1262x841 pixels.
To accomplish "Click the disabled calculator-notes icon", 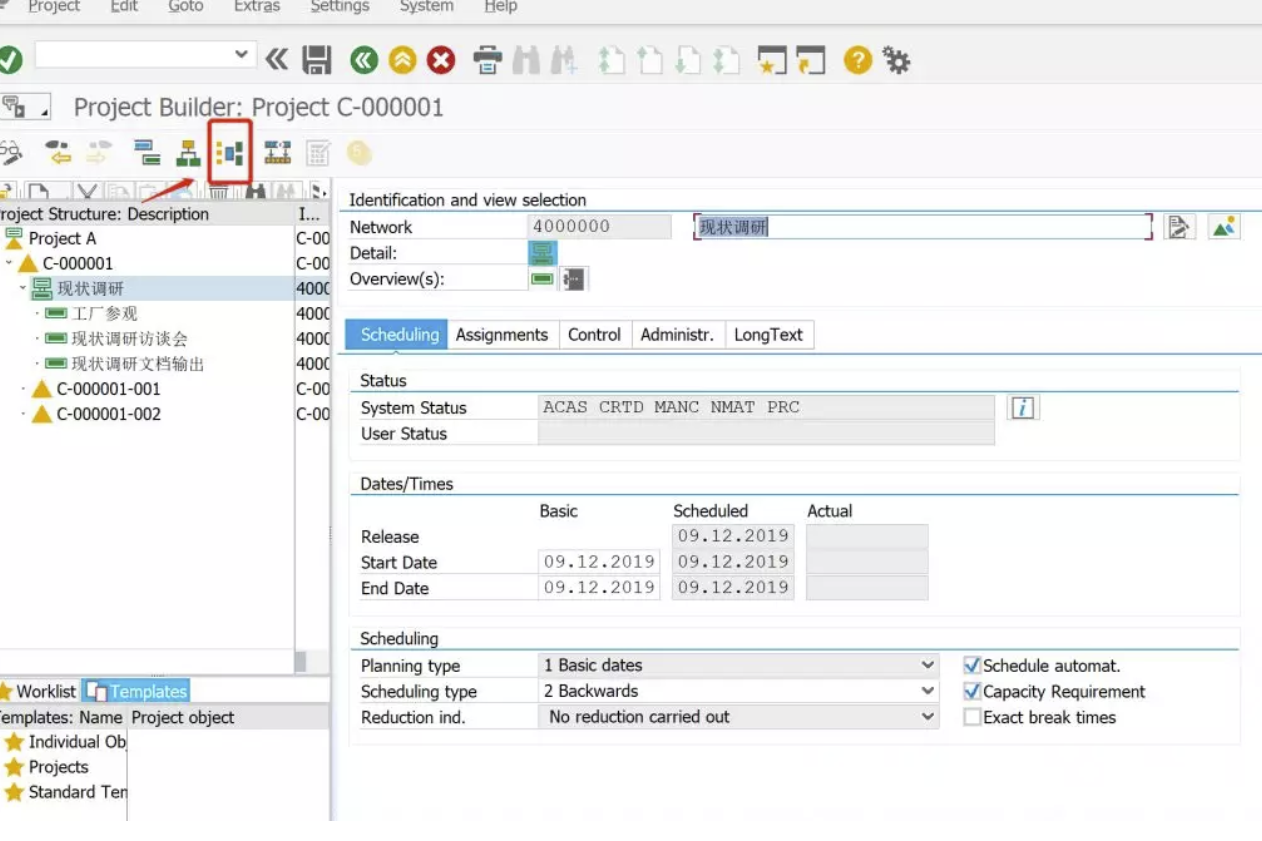I will pos(318,152).
